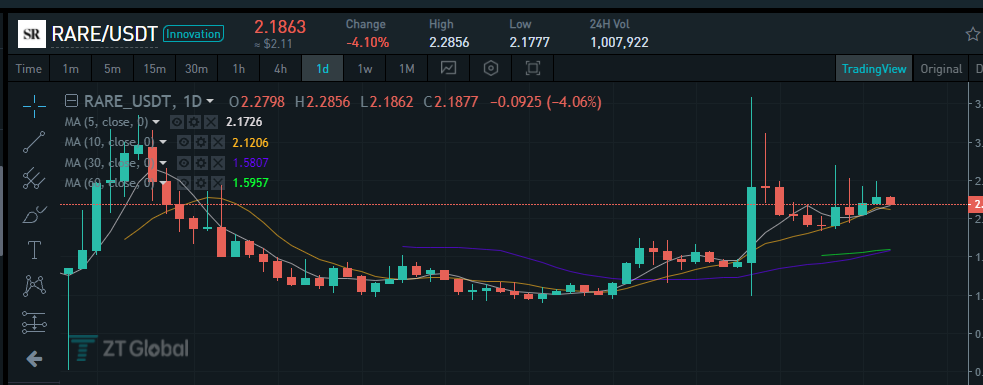983x385 pixels.
Task: Remove the MA 30 indicator
Action: coord(218,163)
